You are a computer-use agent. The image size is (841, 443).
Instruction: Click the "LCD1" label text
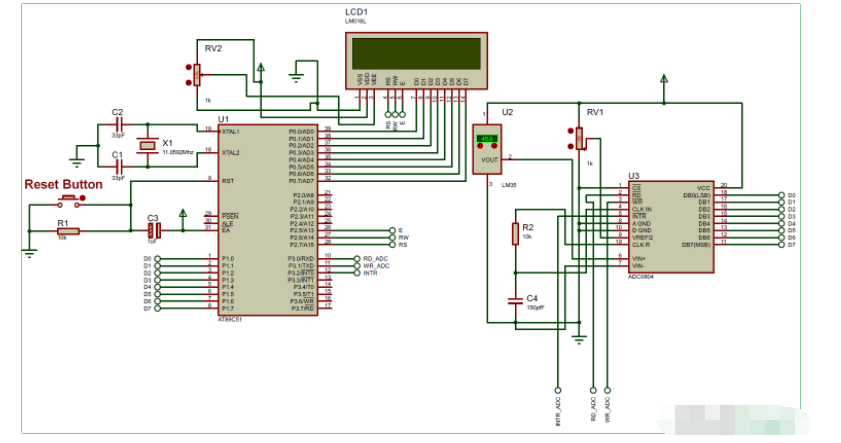pos(356,12)
